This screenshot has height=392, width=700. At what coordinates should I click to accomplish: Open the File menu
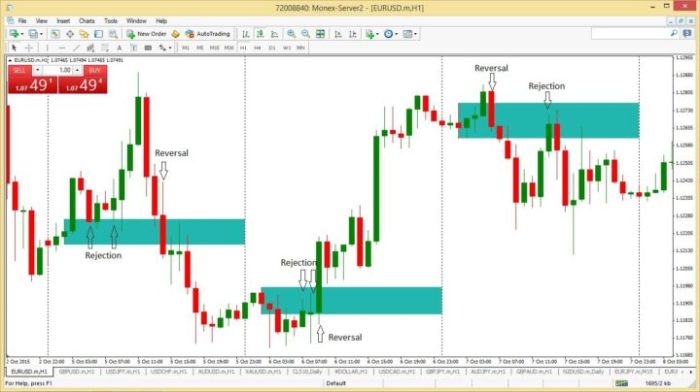[x=22, y=21]
